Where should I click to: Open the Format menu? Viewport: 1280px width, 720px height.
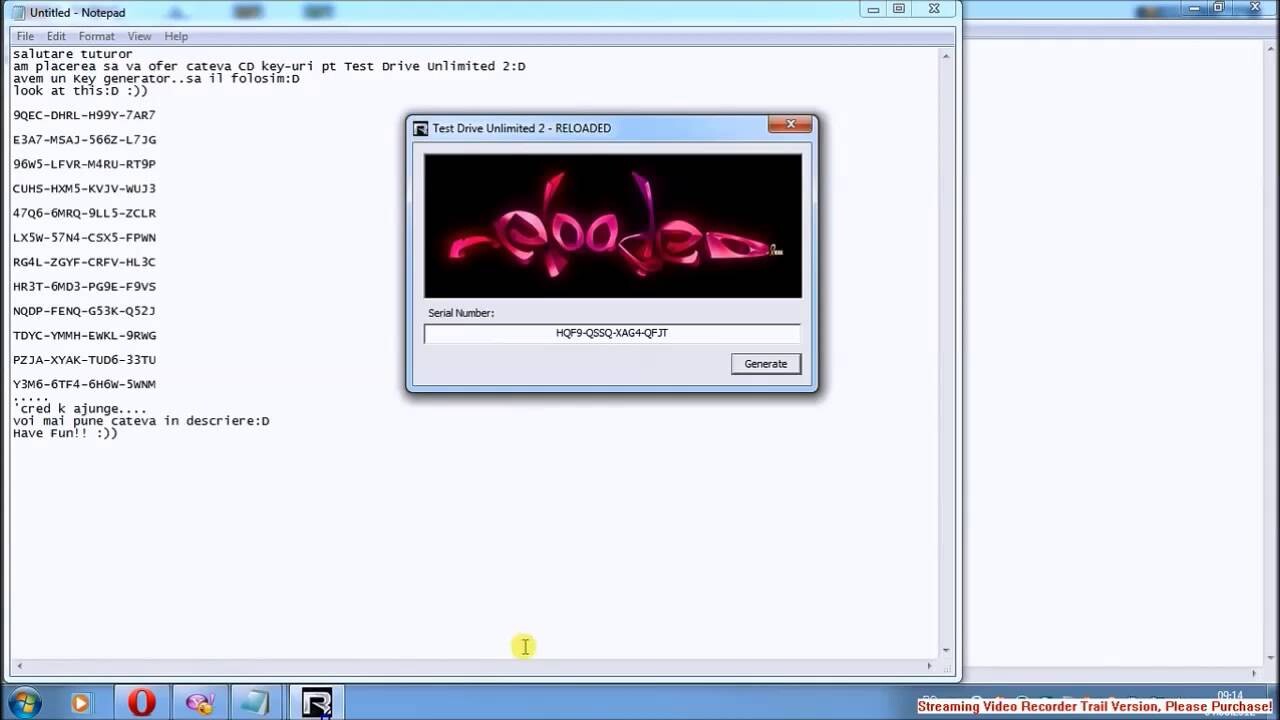pos(97,36)
